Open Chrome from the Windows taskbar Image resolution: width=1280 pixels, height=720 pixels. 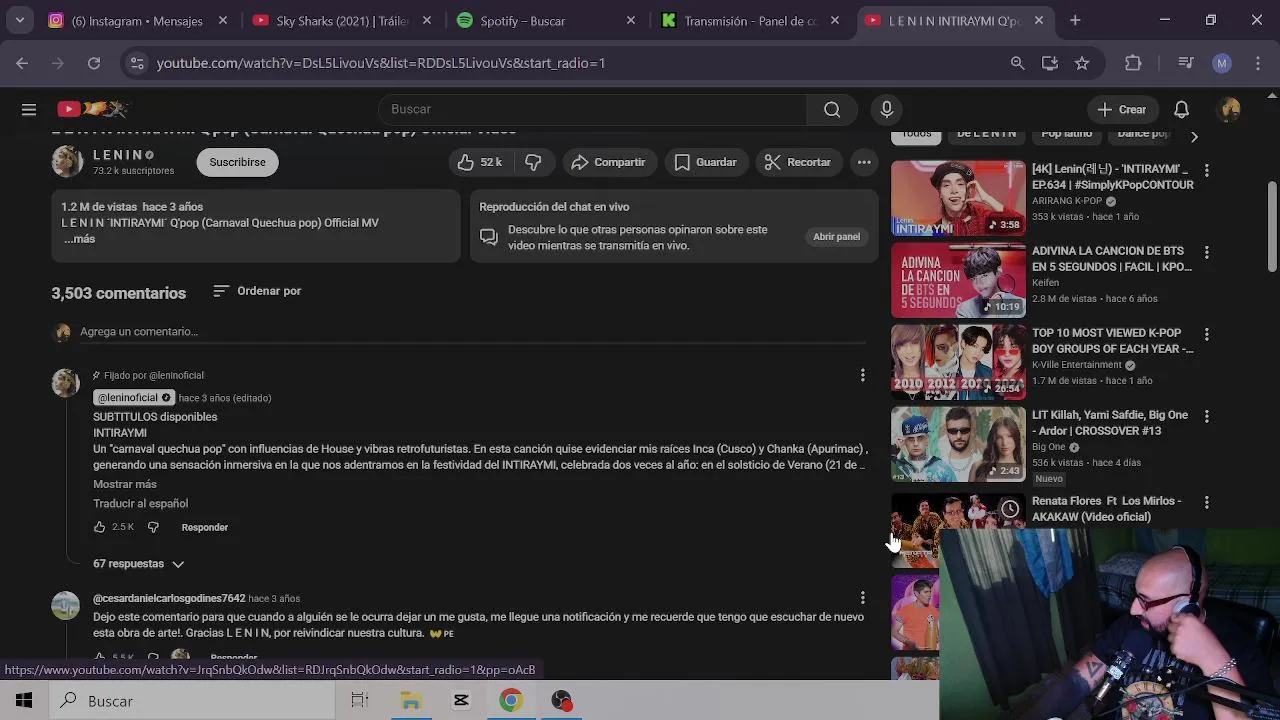pos(511,701)
